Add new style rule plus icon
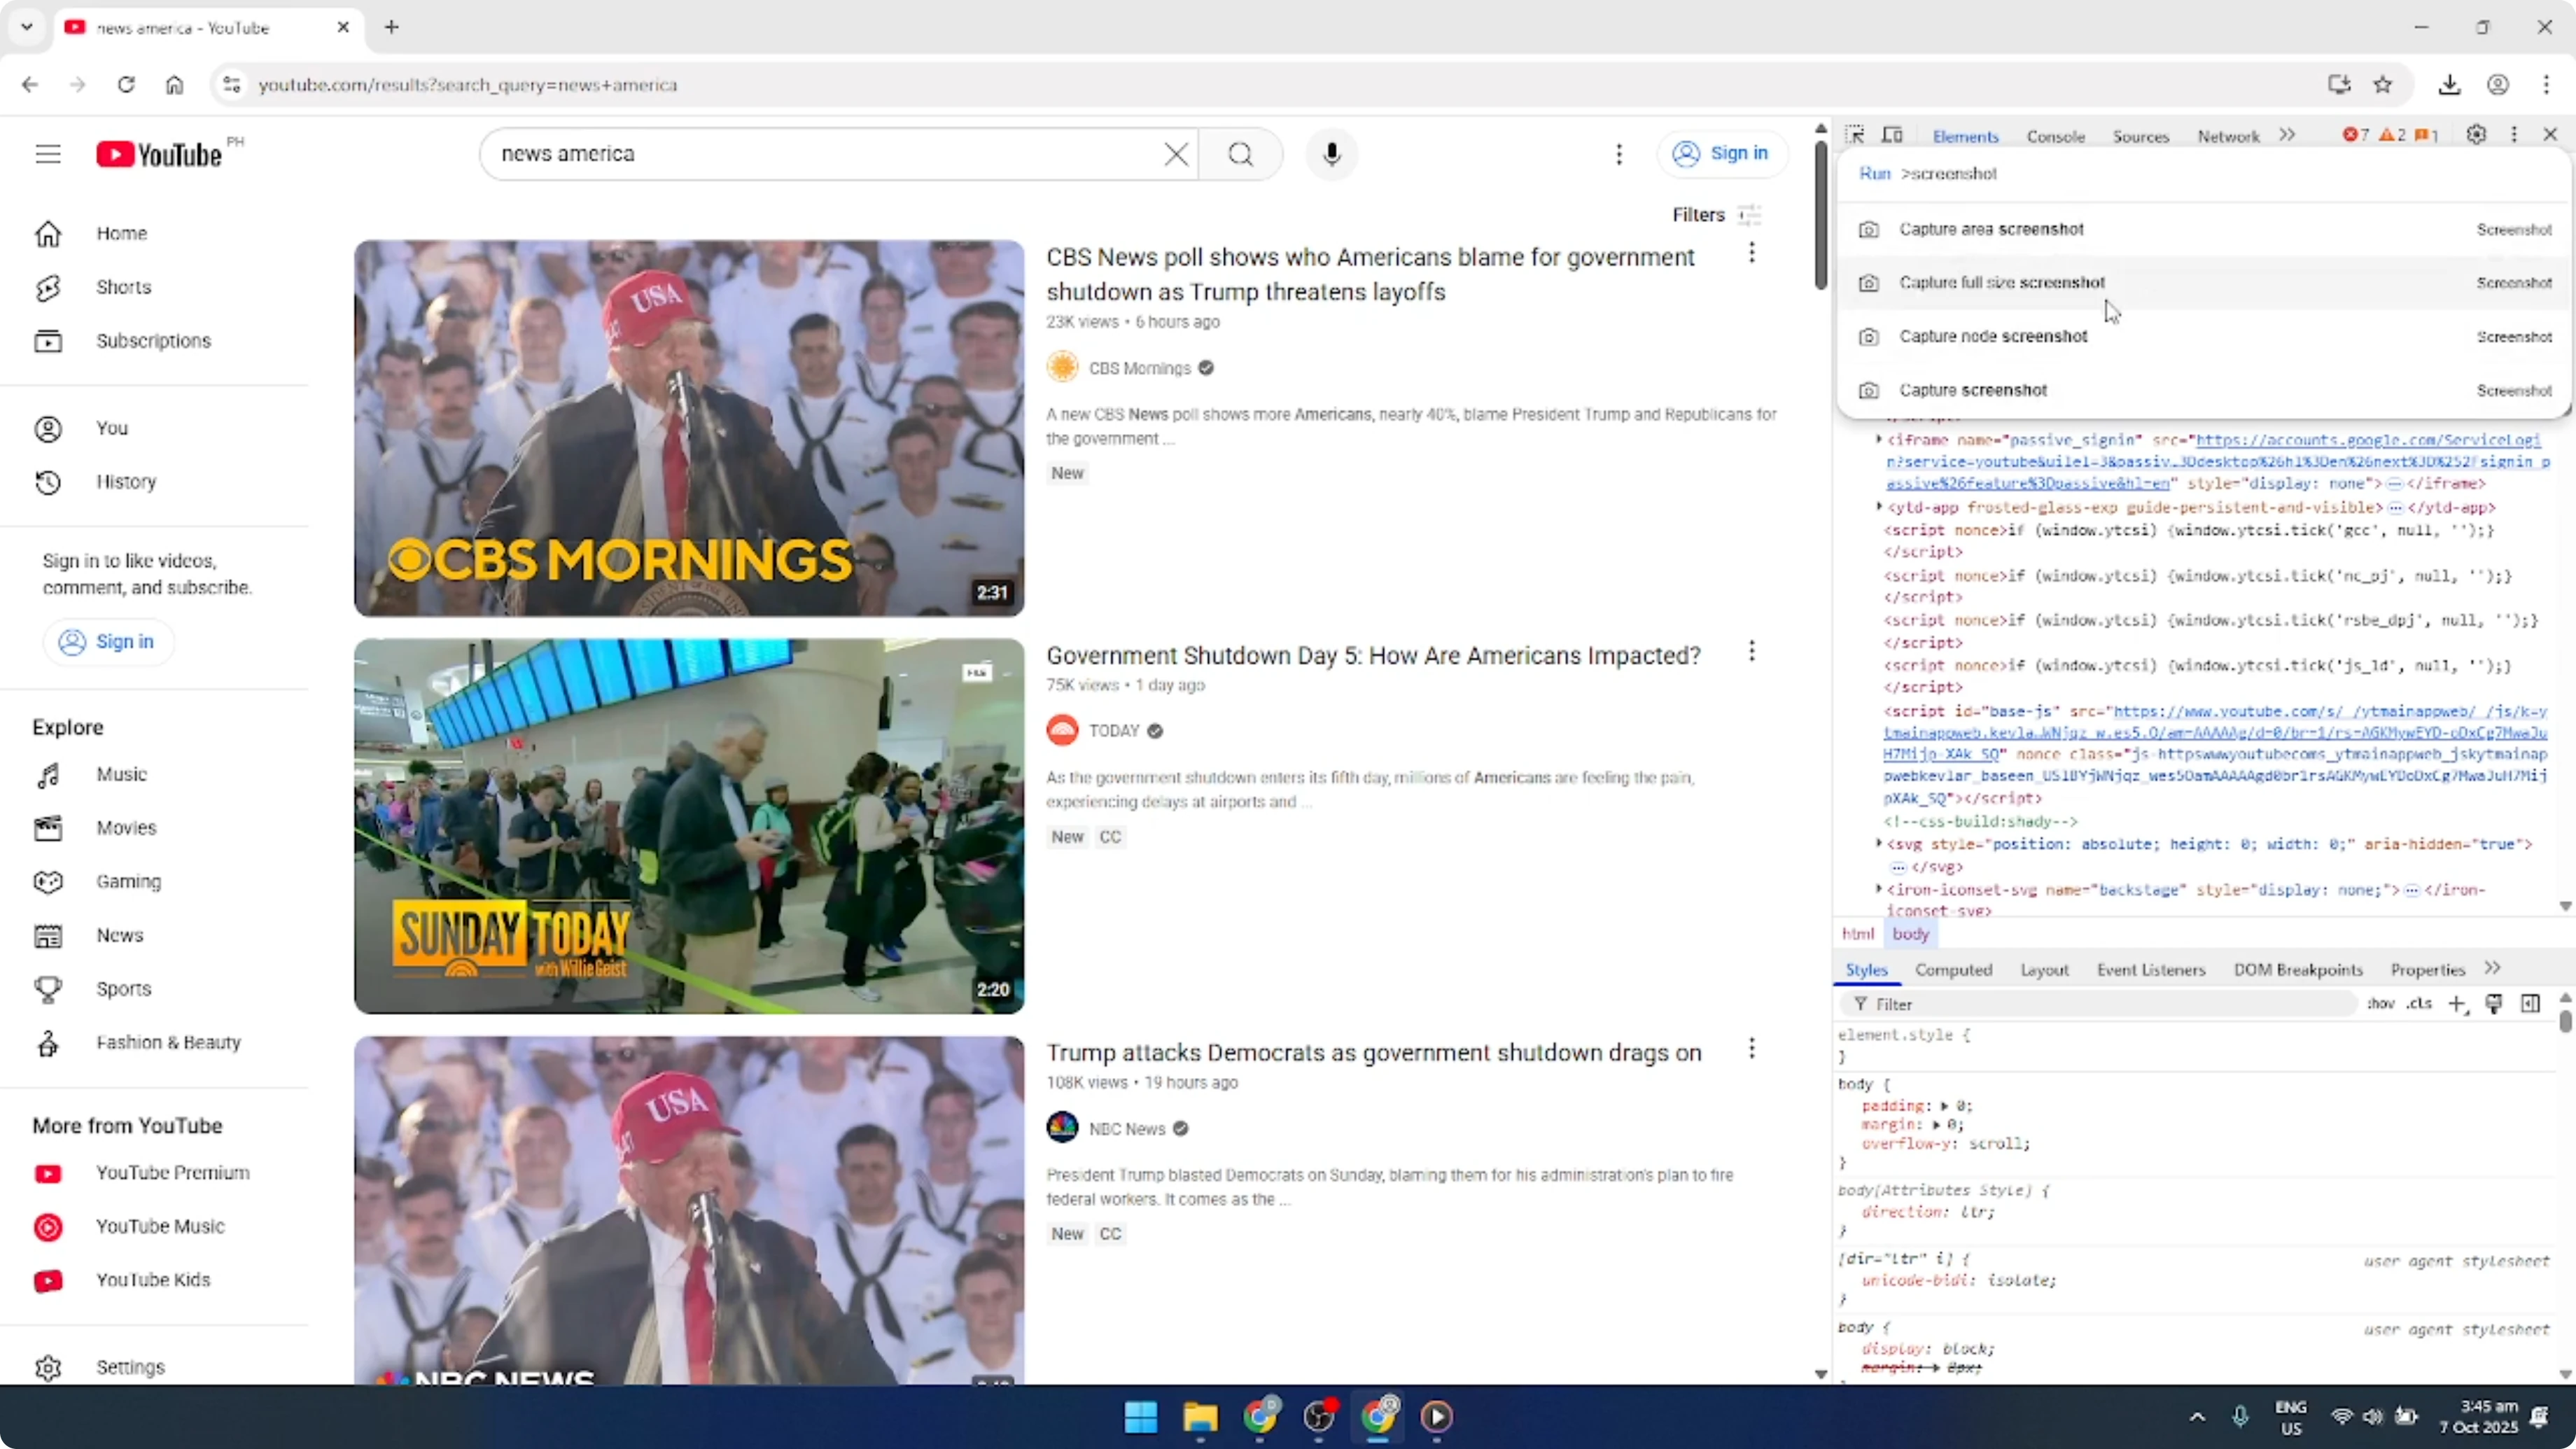 [x=2457, y=1004]
